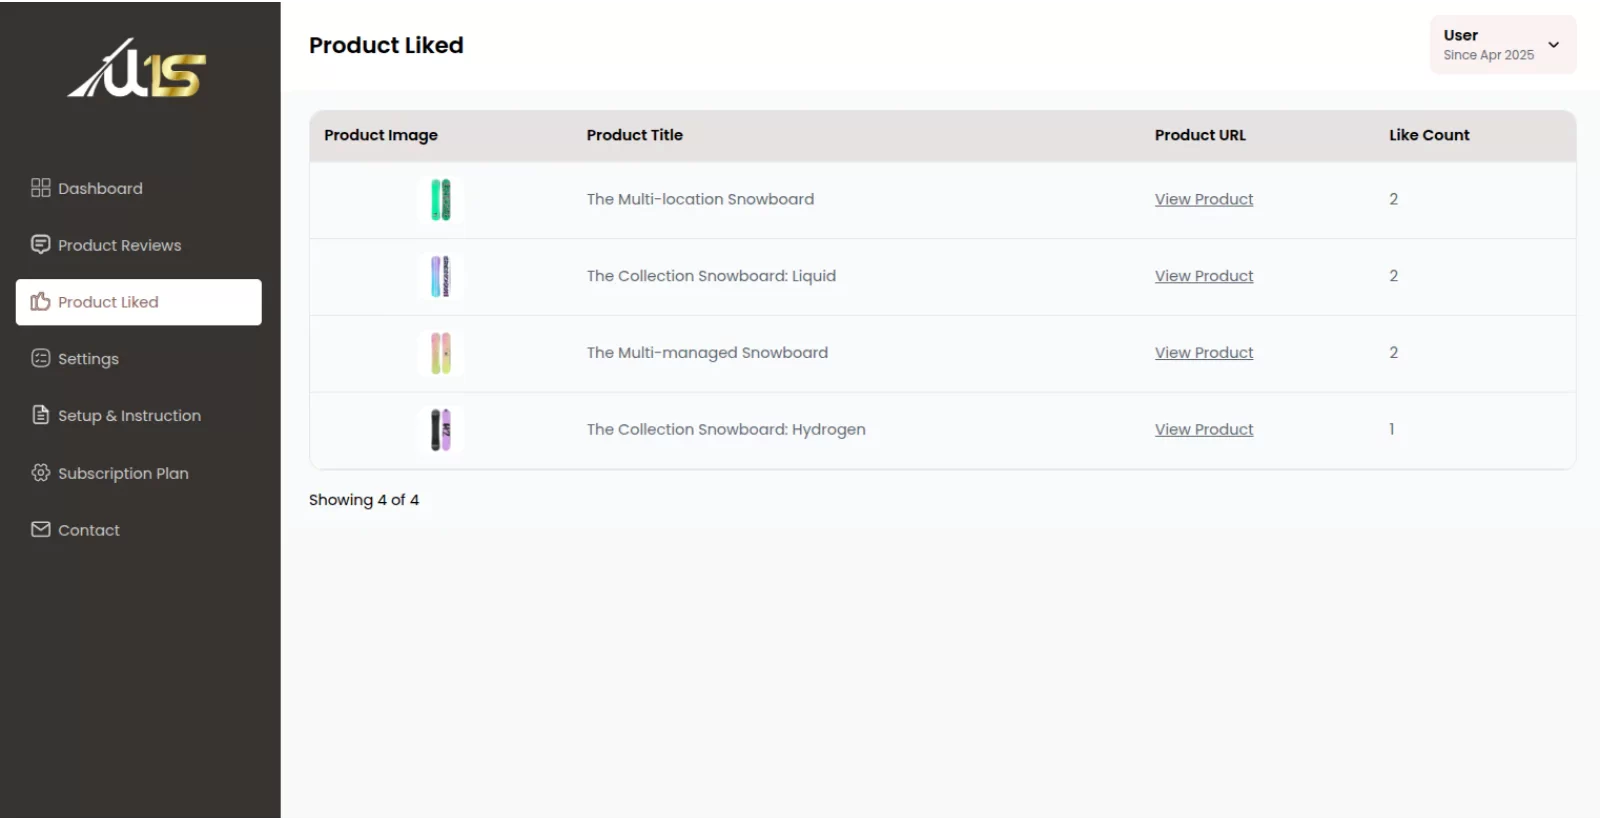Go to Settings in sidebar
This screenshot has width=1600, height=820.
tap(139, 359)
